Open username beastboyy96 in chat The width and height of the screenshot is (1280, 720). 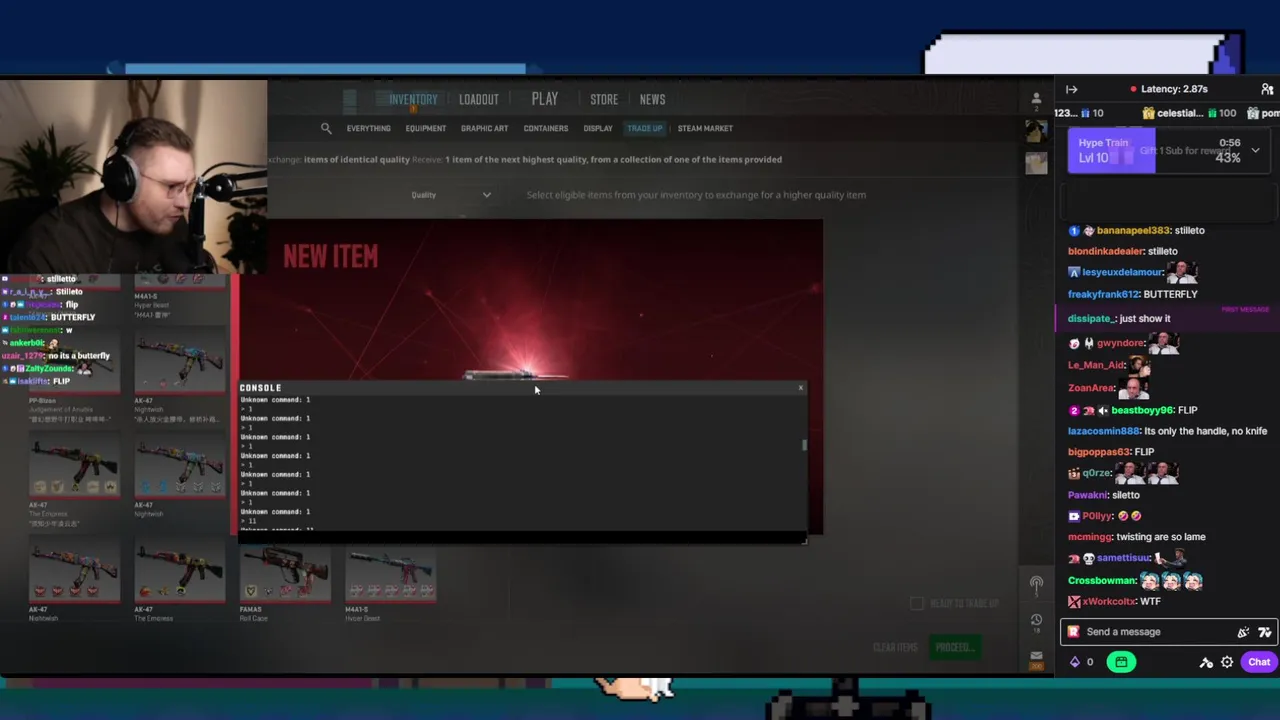pyautogui.click(x=1142, y=410)
